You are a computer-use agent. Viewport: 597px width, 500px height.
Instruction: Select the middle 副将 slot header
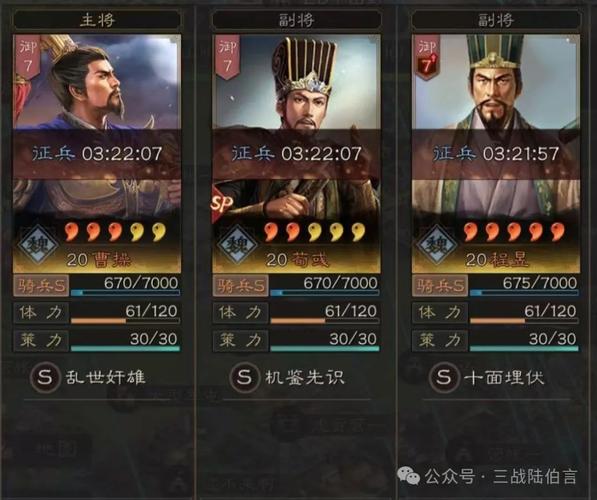tap(297, 20)
